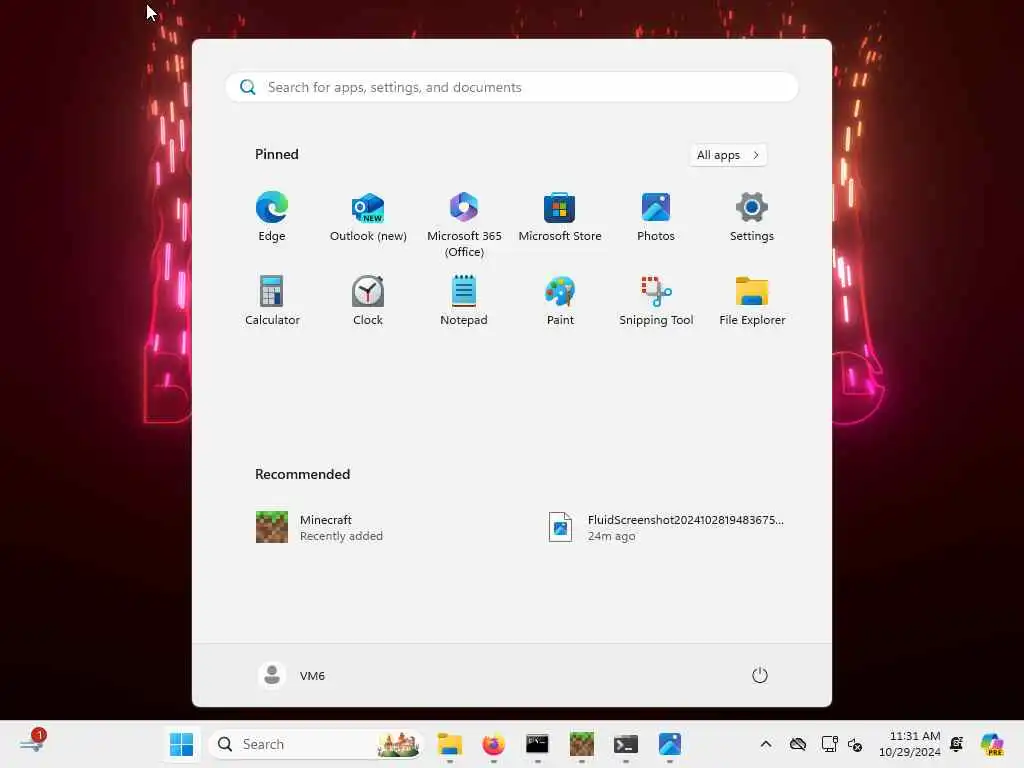Open File Explorer from the taskbar
Image resolution: width=1024 pixels, height=768 pixels.
449,744
